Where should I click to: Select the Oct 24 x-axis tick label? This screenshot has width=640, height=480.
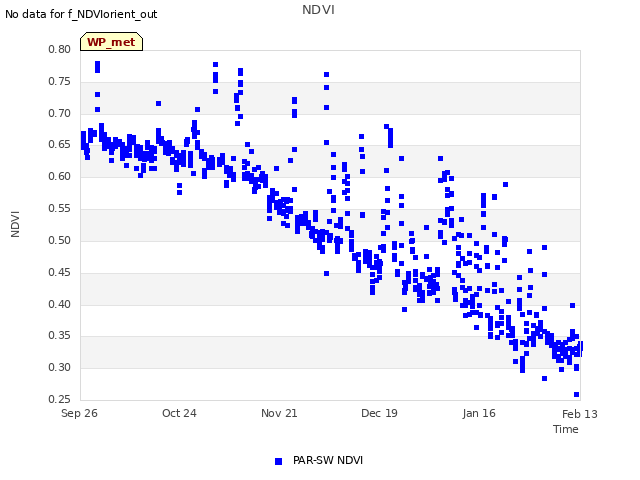coord(179,413)
